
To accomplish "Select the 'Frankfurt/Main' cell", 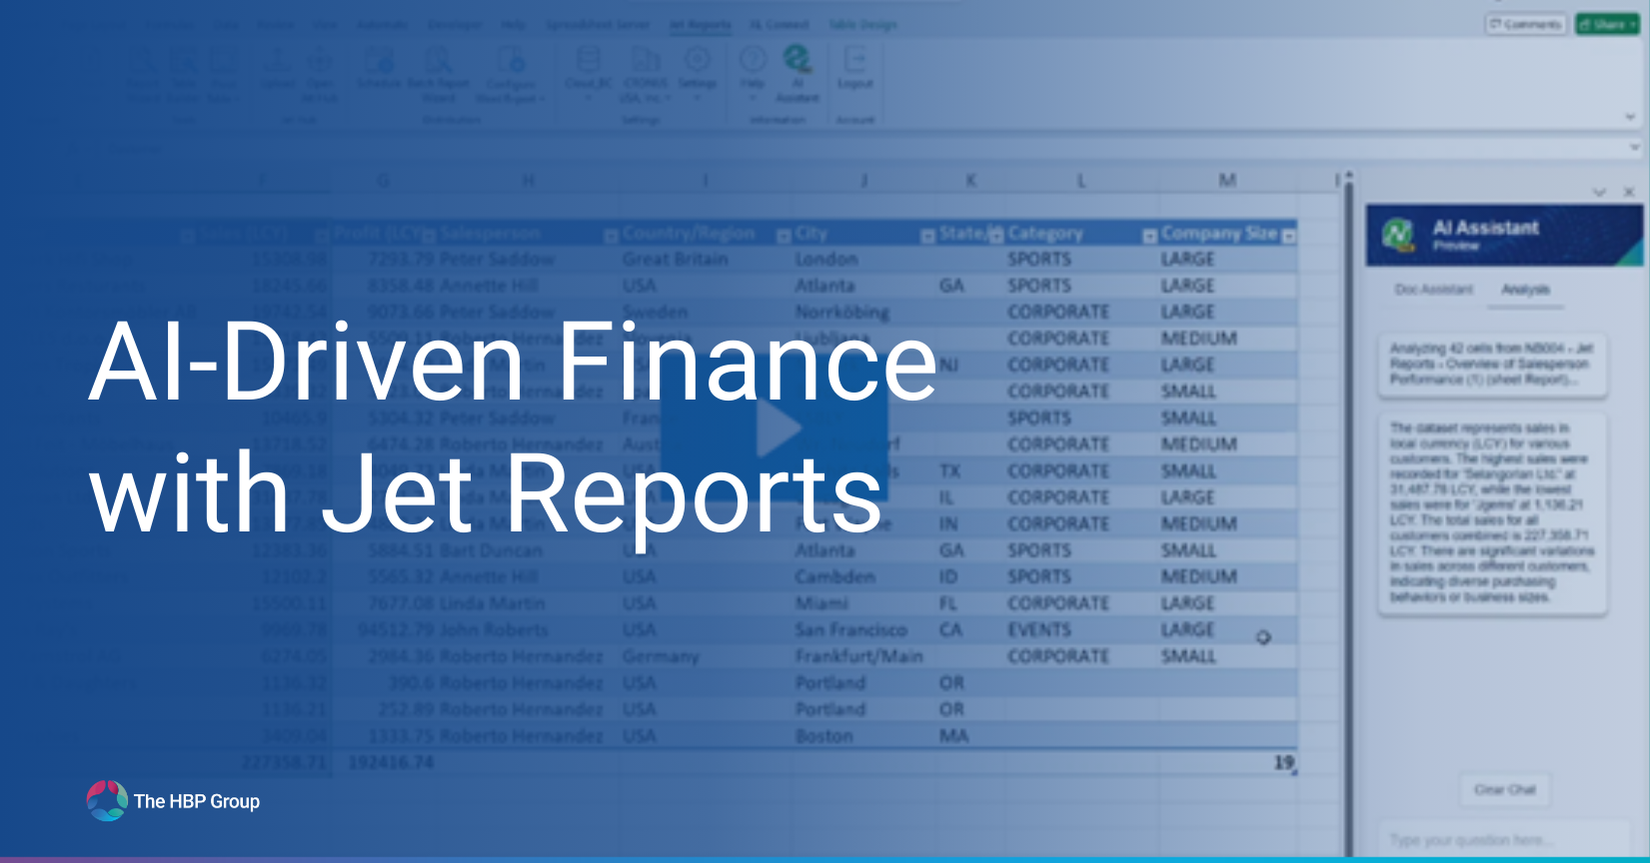I will tap(863, 656).
